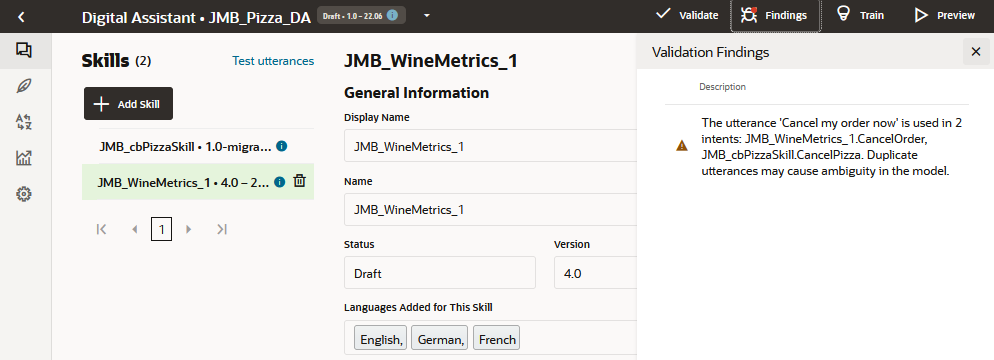Go to last page of skills
The height and width of the screenshot is (360, 994).
221,229
